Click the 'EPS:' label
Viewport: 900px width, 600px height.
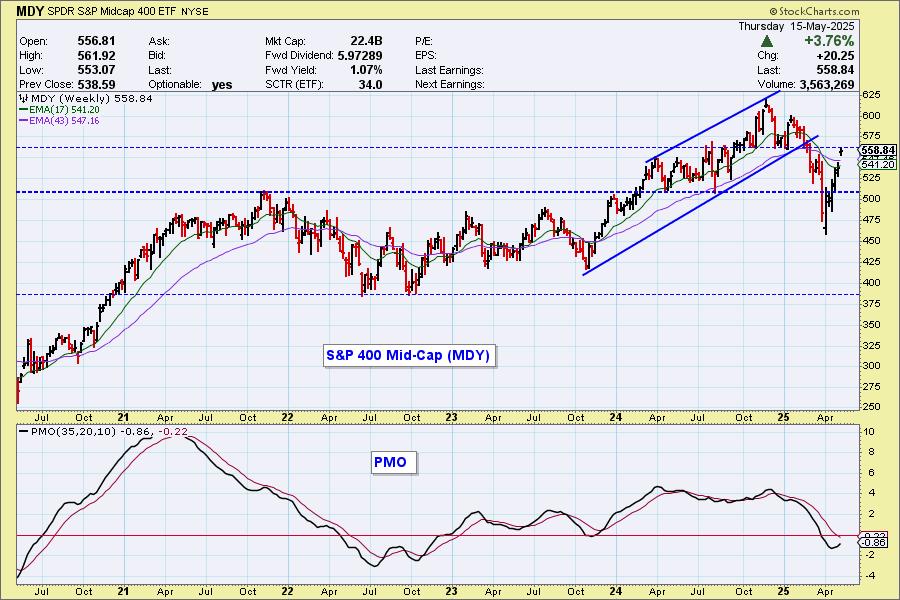[425, 56]
